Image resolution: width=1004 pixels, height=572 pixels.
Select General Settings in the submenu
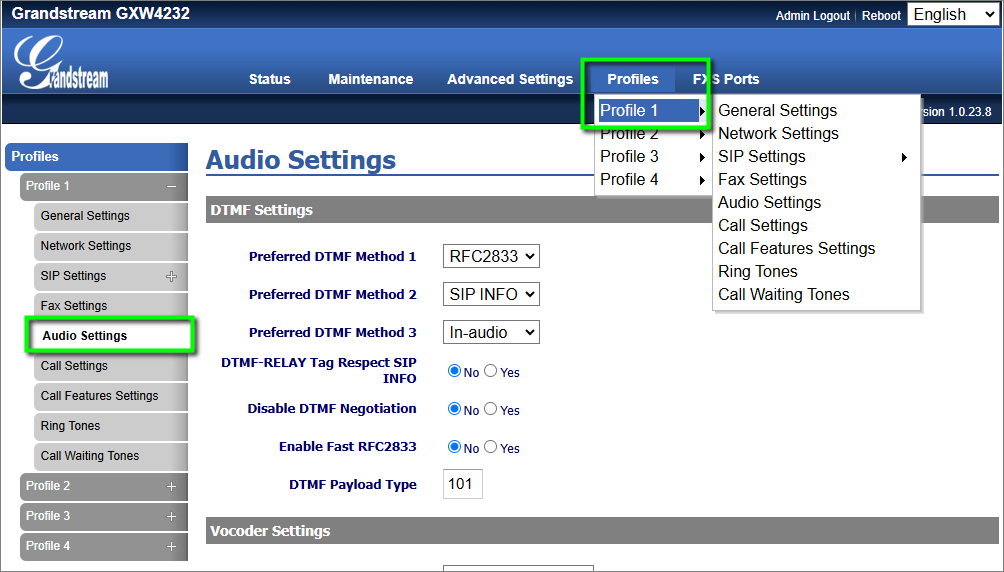pos(777,110)
